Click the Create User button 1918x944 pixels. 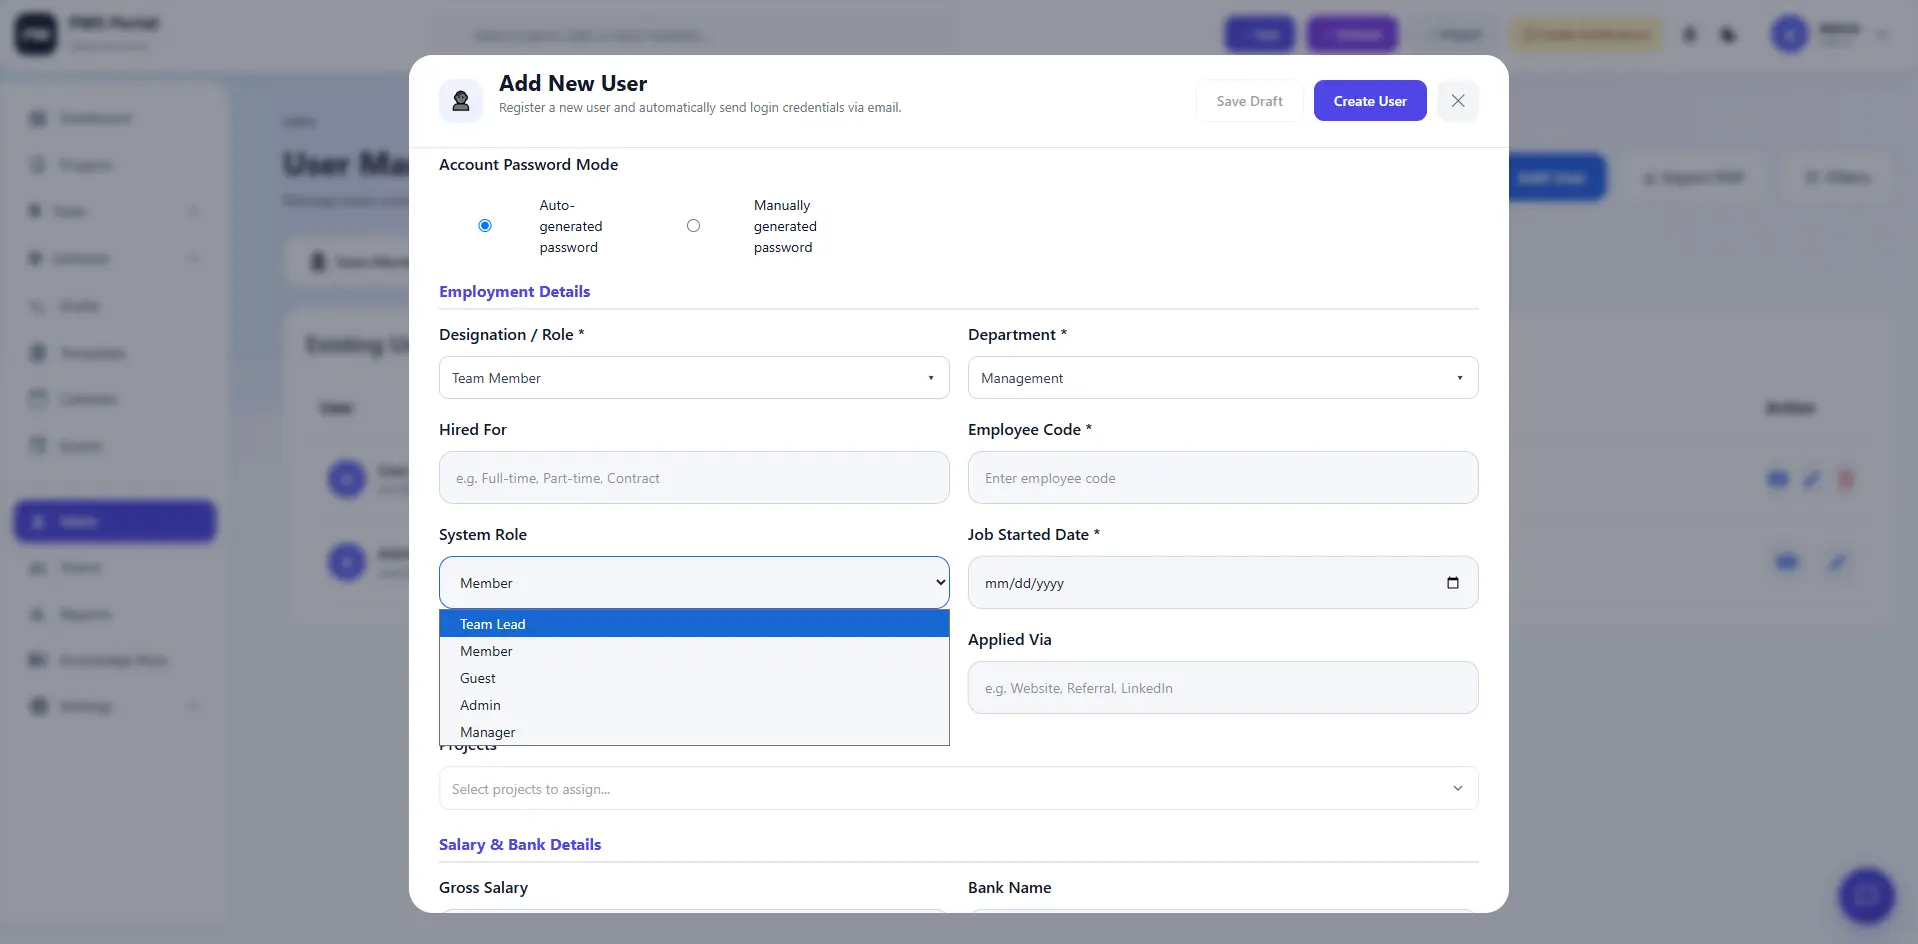point(1369,101)
